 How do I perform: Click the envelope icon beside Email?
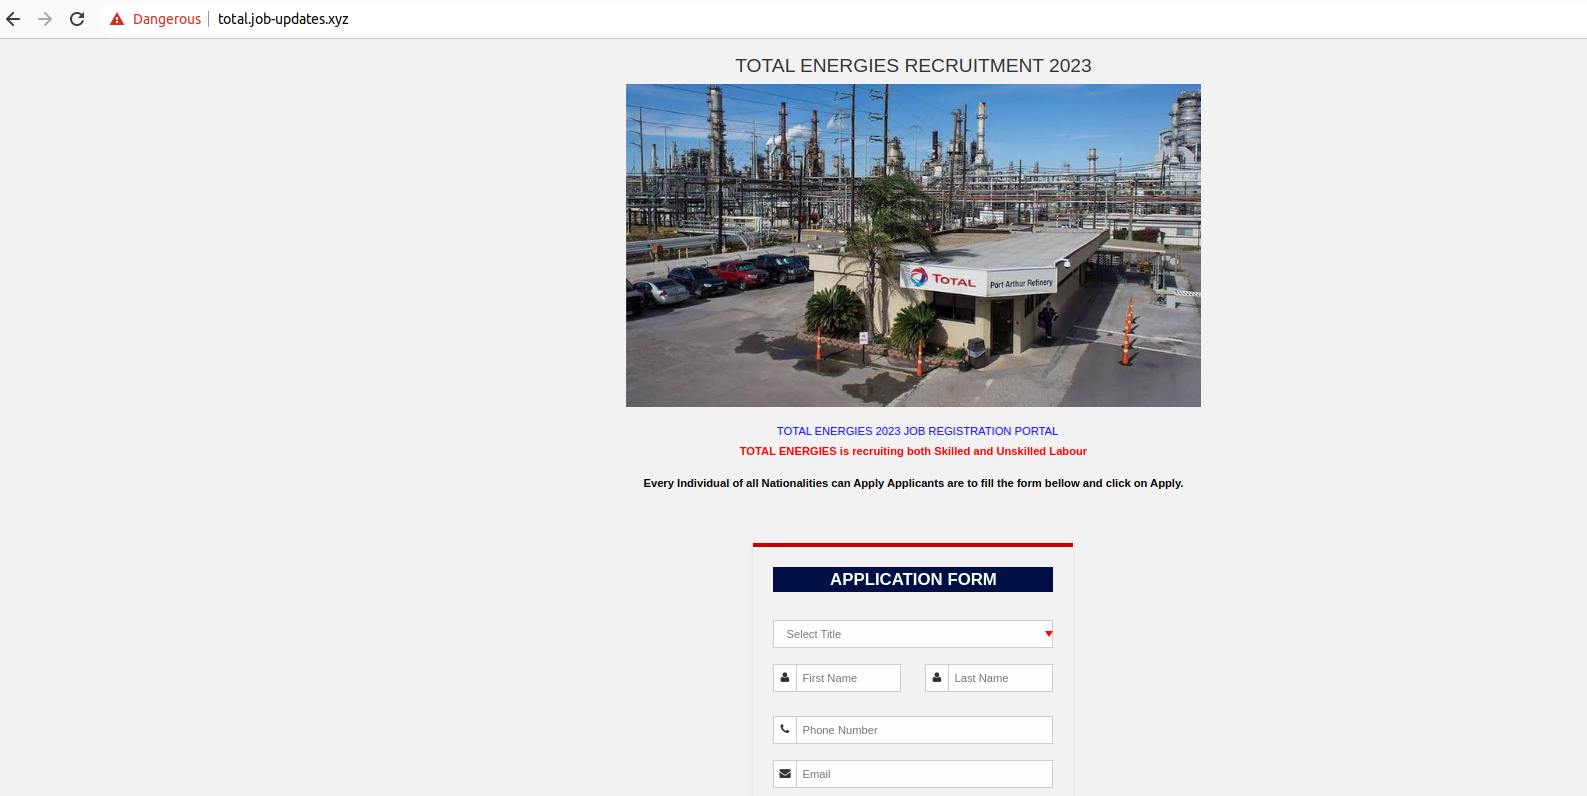[x=785, y=774]
